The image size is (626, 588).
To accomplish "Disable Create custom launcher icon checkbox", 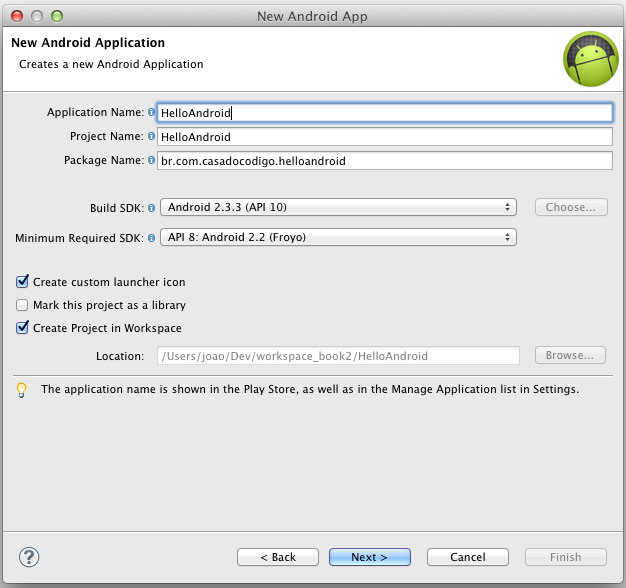I will click(x=23, y=282).
